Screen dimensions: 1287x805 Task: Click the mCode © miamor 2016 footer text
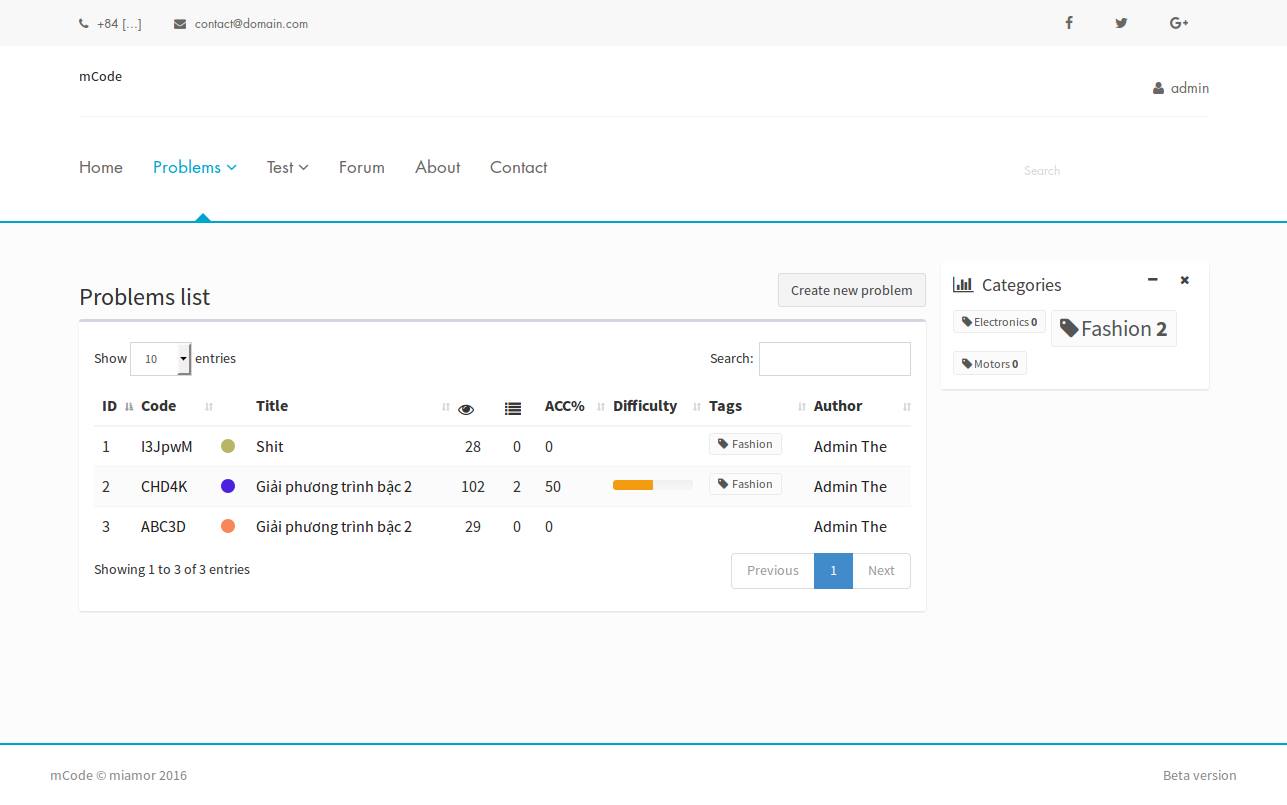118,775
